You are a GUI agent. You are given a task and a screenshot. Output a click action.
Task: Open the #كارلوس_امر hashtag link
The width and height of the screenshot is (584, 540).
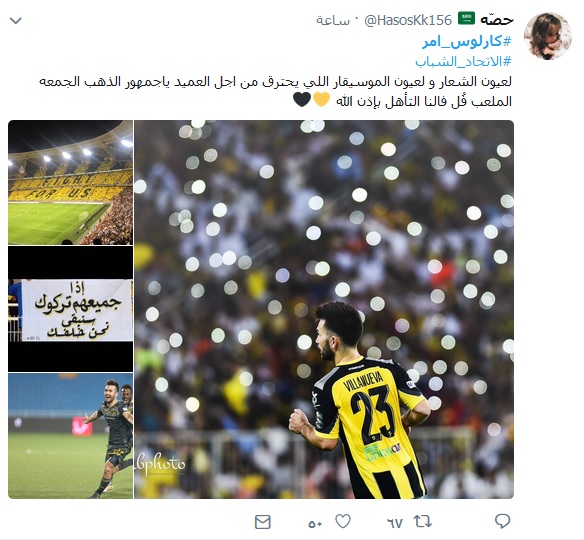coord(467,41)
